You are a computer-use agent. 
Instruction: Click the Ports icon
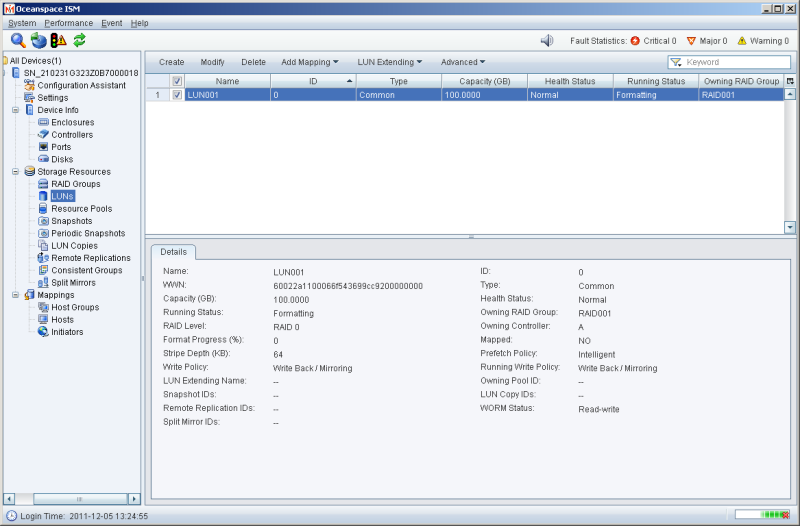tap(43, 147)
